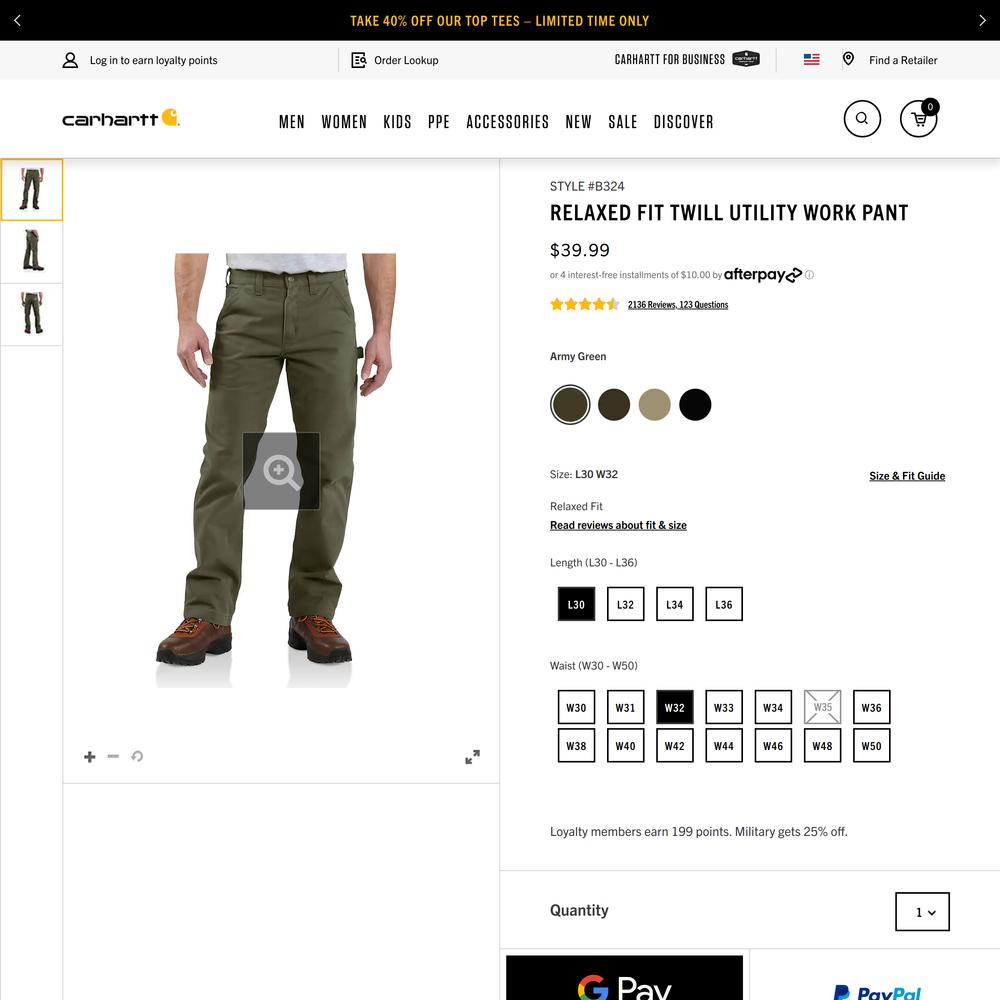Click the US flag country icon
The image size is (1000, 1000).
pos(811,59)
